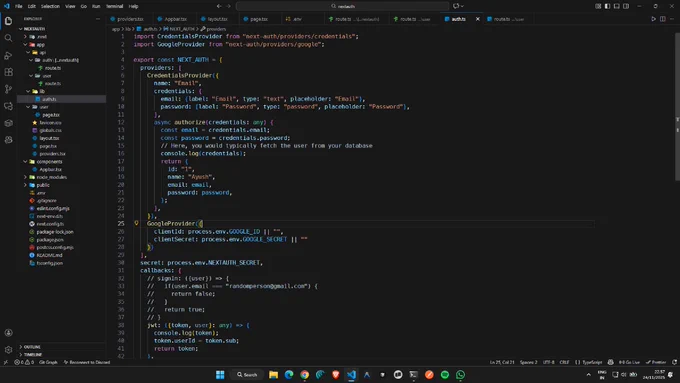680x383 pixels.
Task: Open Run and Debug view
Action: click(8, 55)
